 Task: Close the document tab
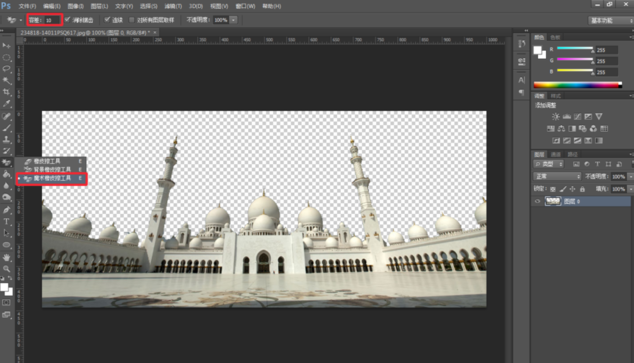click(155, 32)
